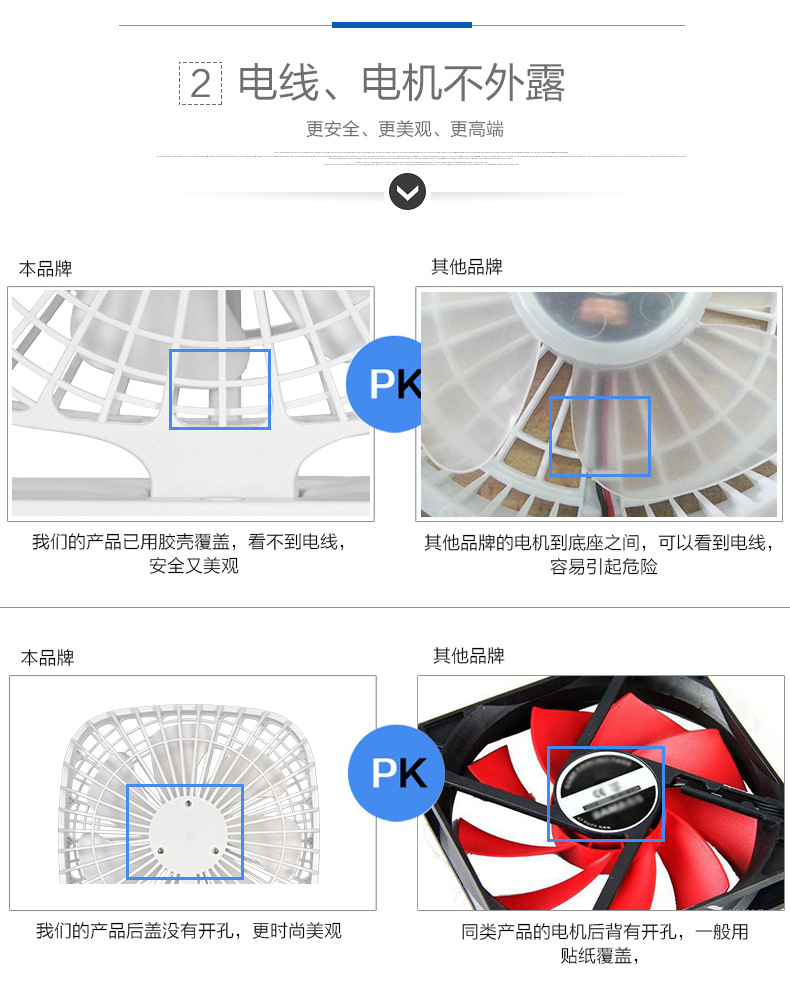Viewport: 790px width, 988px height.
Task: Click the upper 本品牌 label
Action: click(x=46, y=268)
